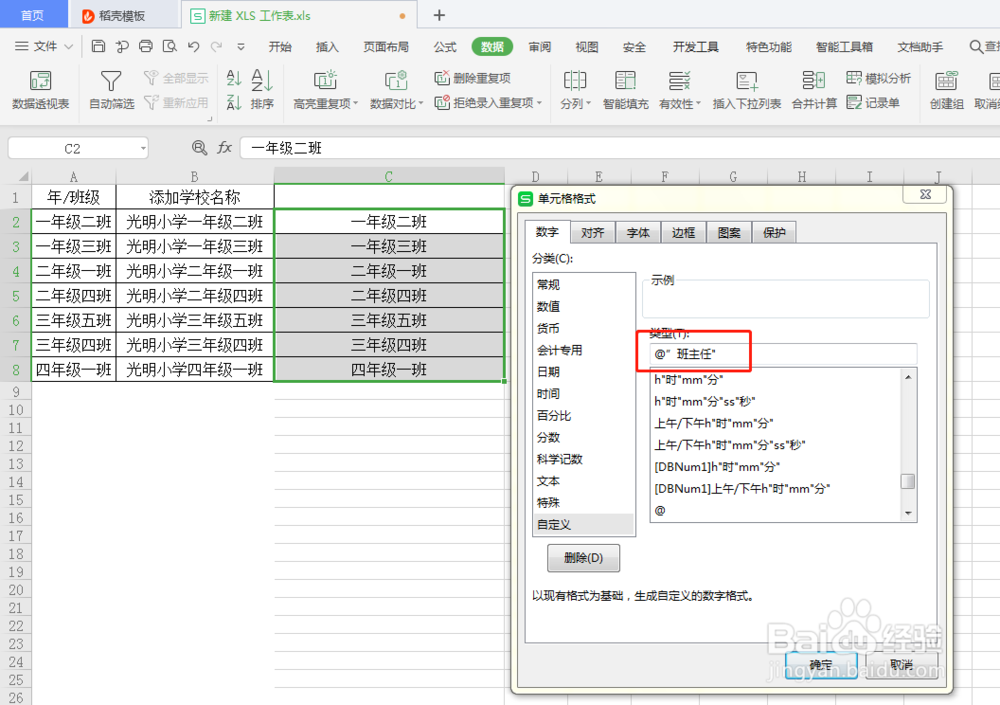Switch to the 公式 ribbon tab

(443, 45)
